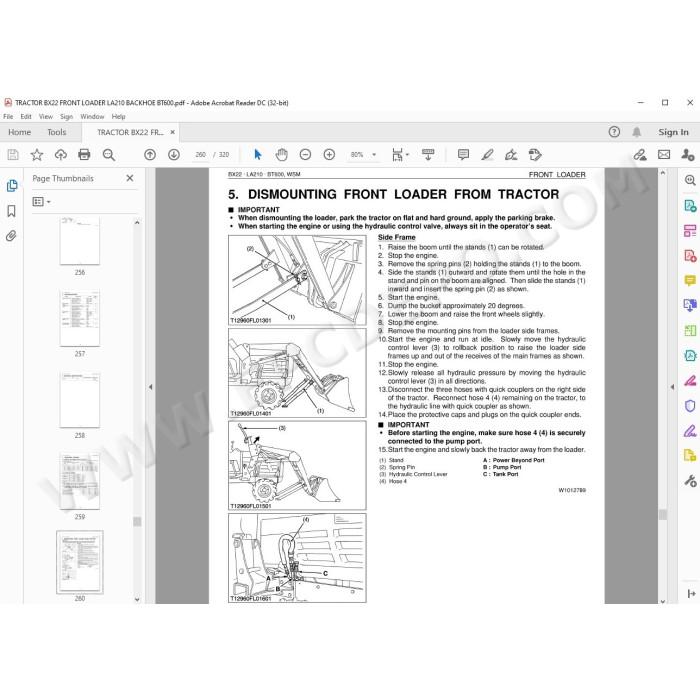Click the document scrollbar down arrow
Screen dimensions: 700x700
(x=663, y=601)
